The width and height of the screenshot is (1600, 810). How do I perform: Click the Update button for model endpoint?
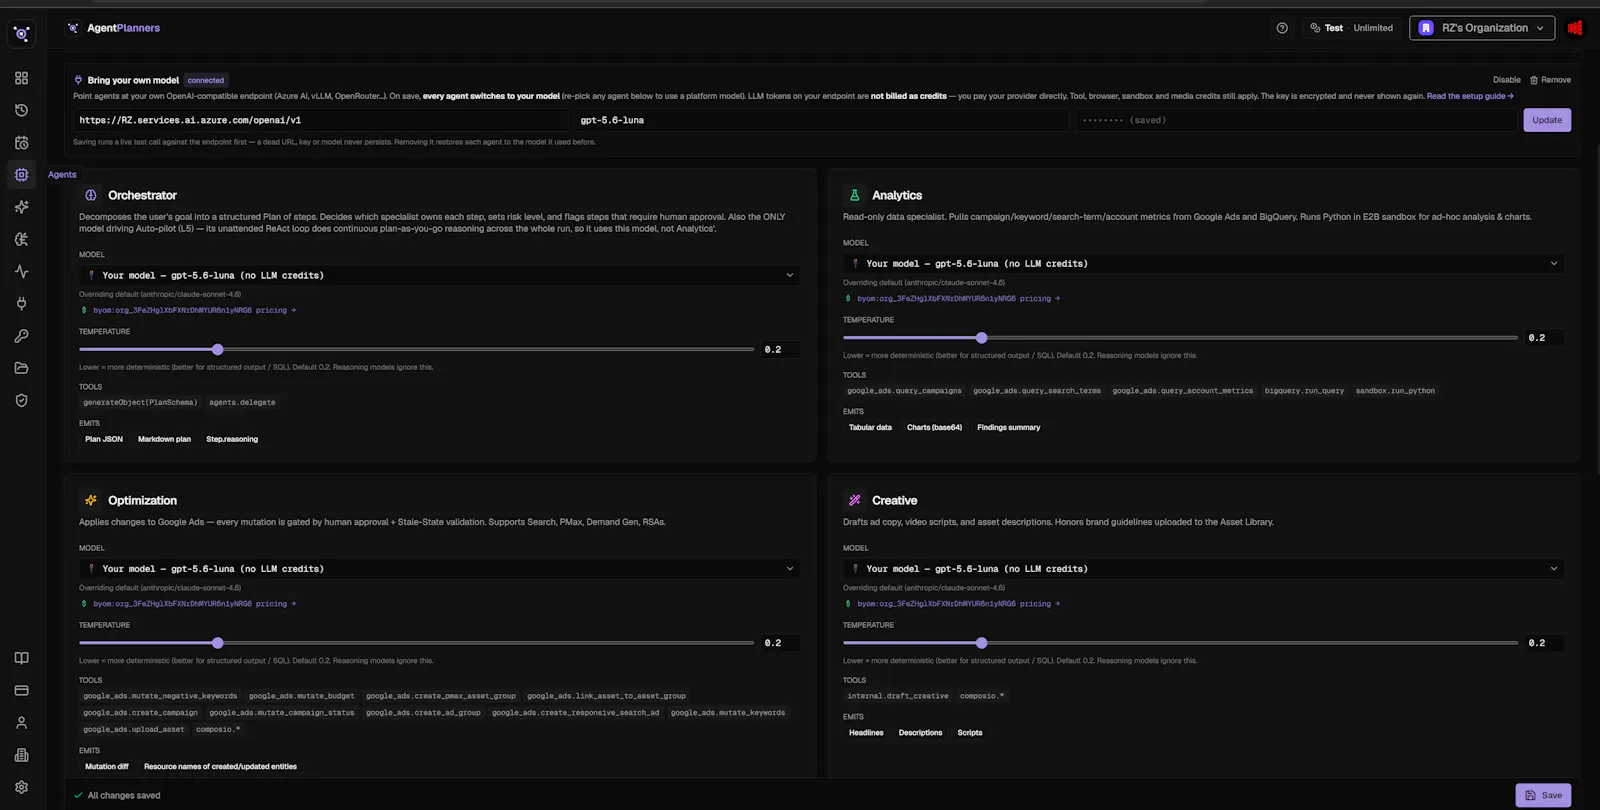point(1547,120)
